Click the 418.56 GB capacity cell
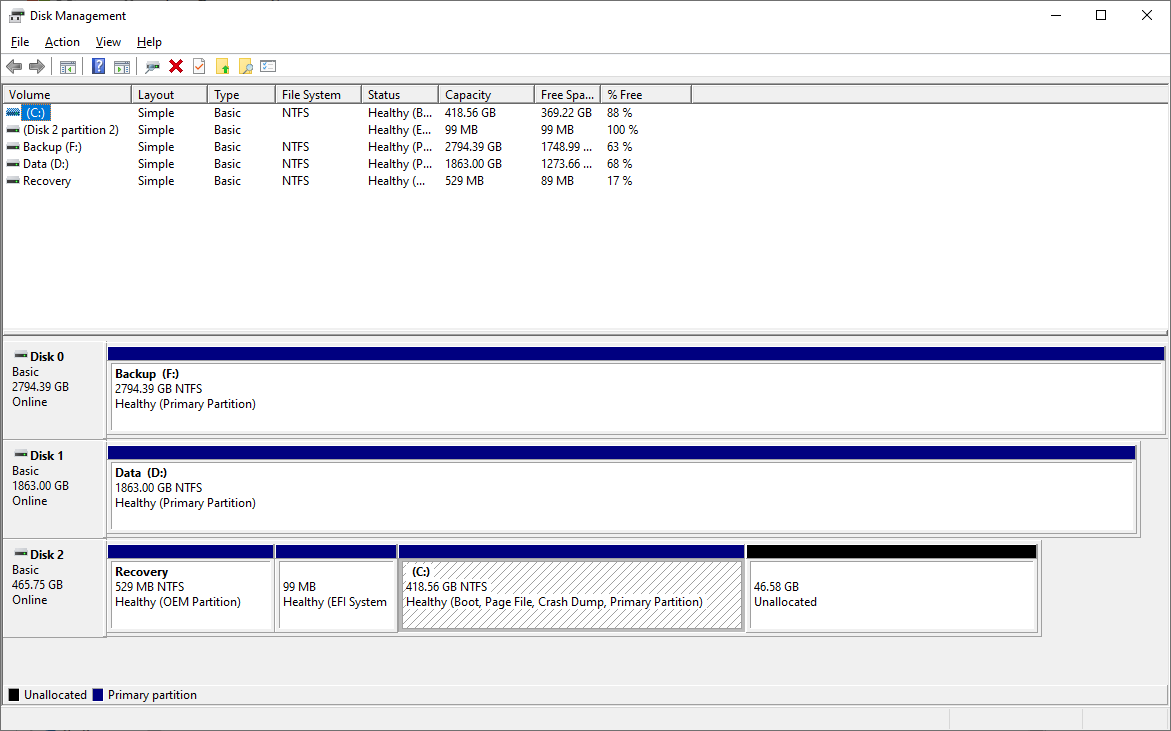The width and height of the screenshot is (1171, 731). [x=470, y=113]
